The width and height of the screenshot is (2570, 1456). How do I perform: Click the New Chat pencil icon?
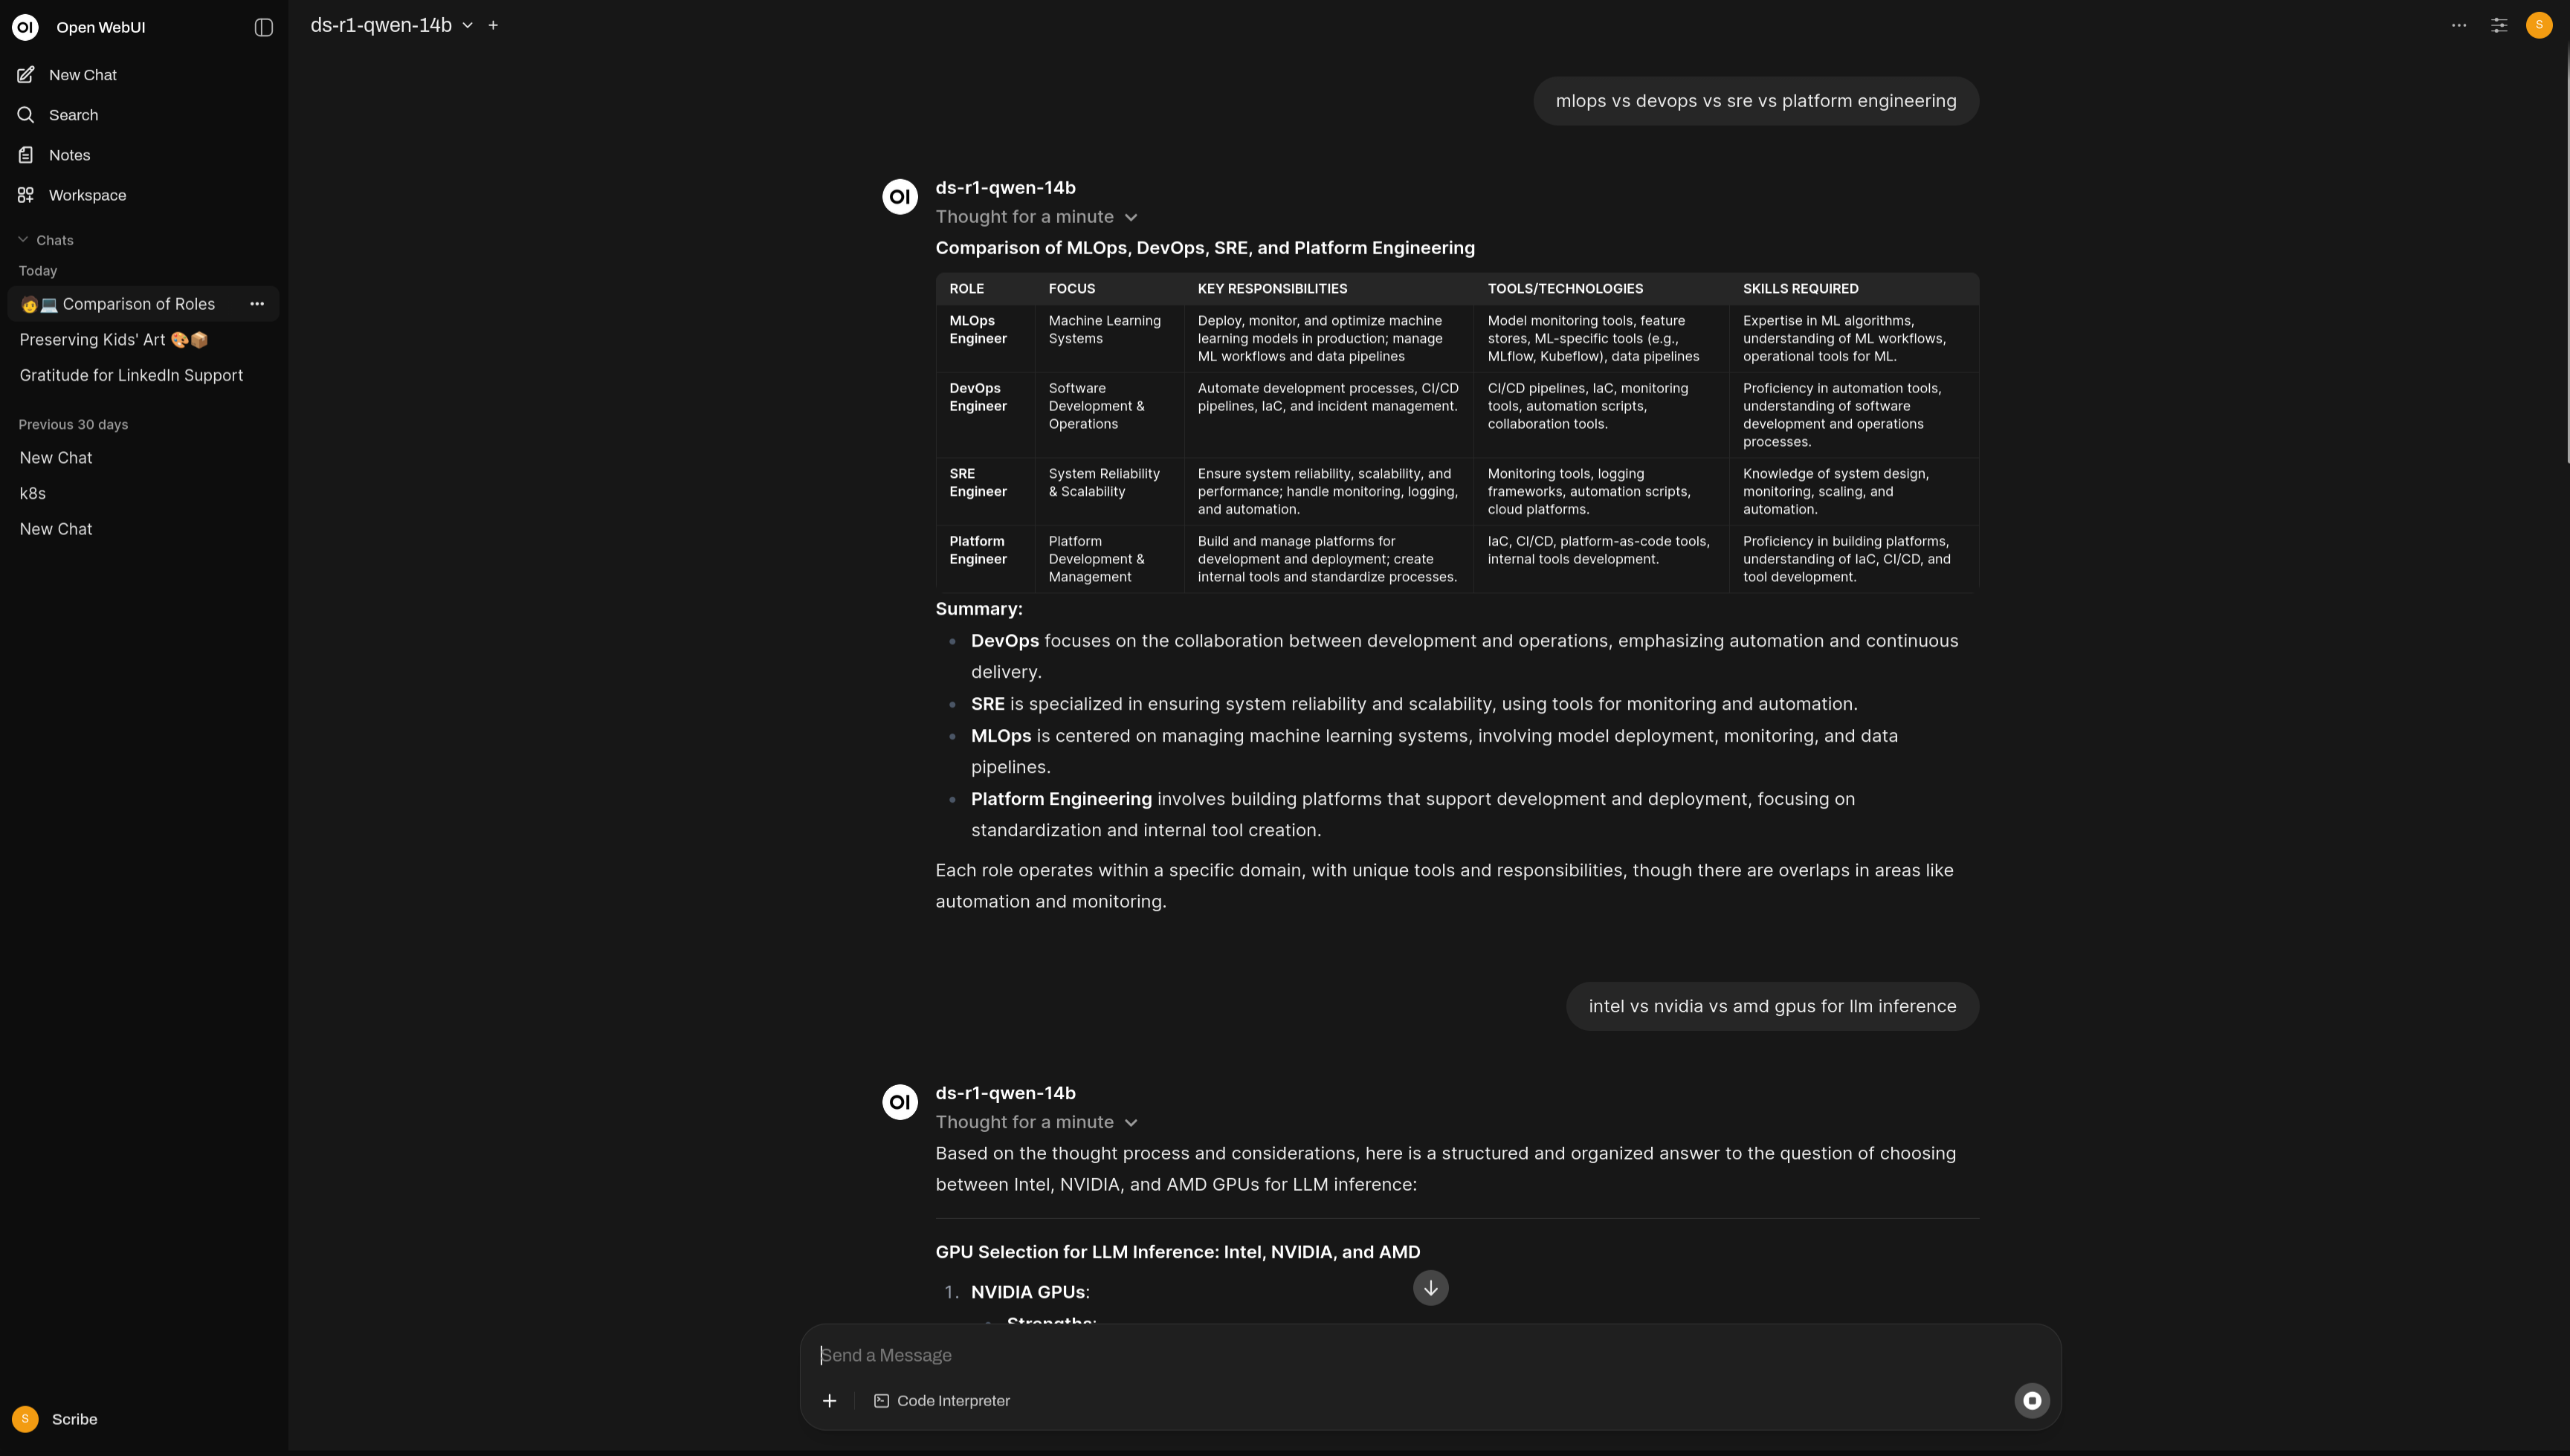26,75
